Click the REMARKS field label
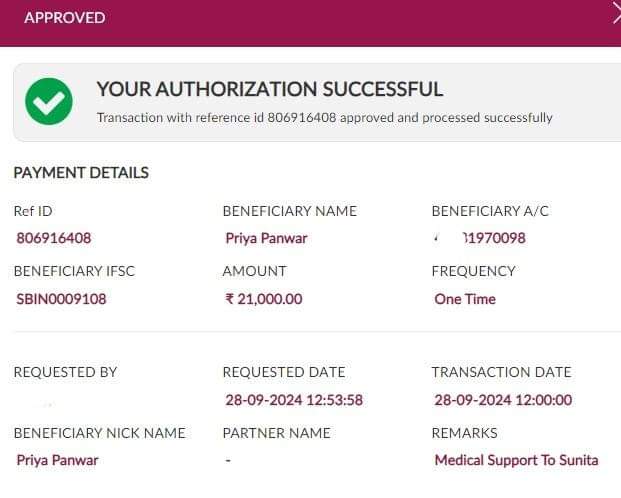The height and width of the screenshot is (498, 621). click(464, 433)
